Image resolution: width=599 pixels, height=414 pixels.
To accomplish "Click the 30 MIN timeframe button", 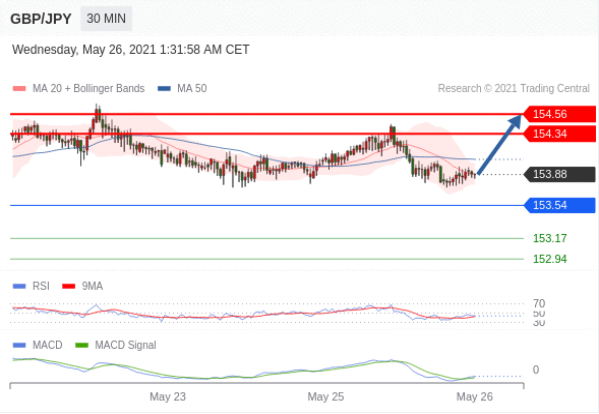I will [x=106, y=18].
